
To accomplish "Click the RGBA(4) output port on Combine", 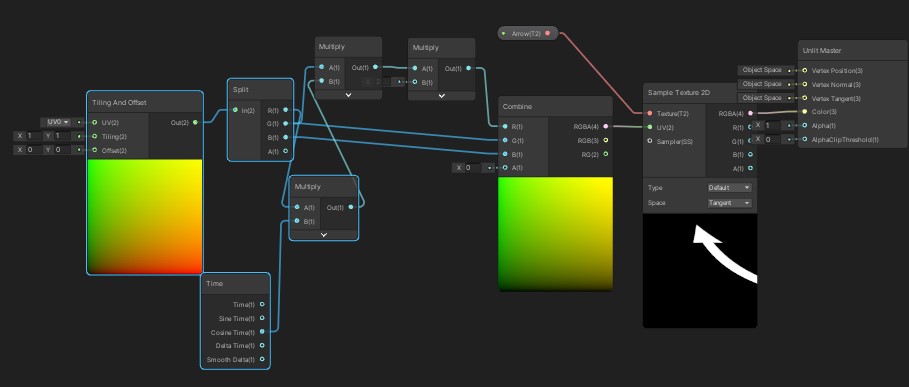I will (x=606, y=126).
